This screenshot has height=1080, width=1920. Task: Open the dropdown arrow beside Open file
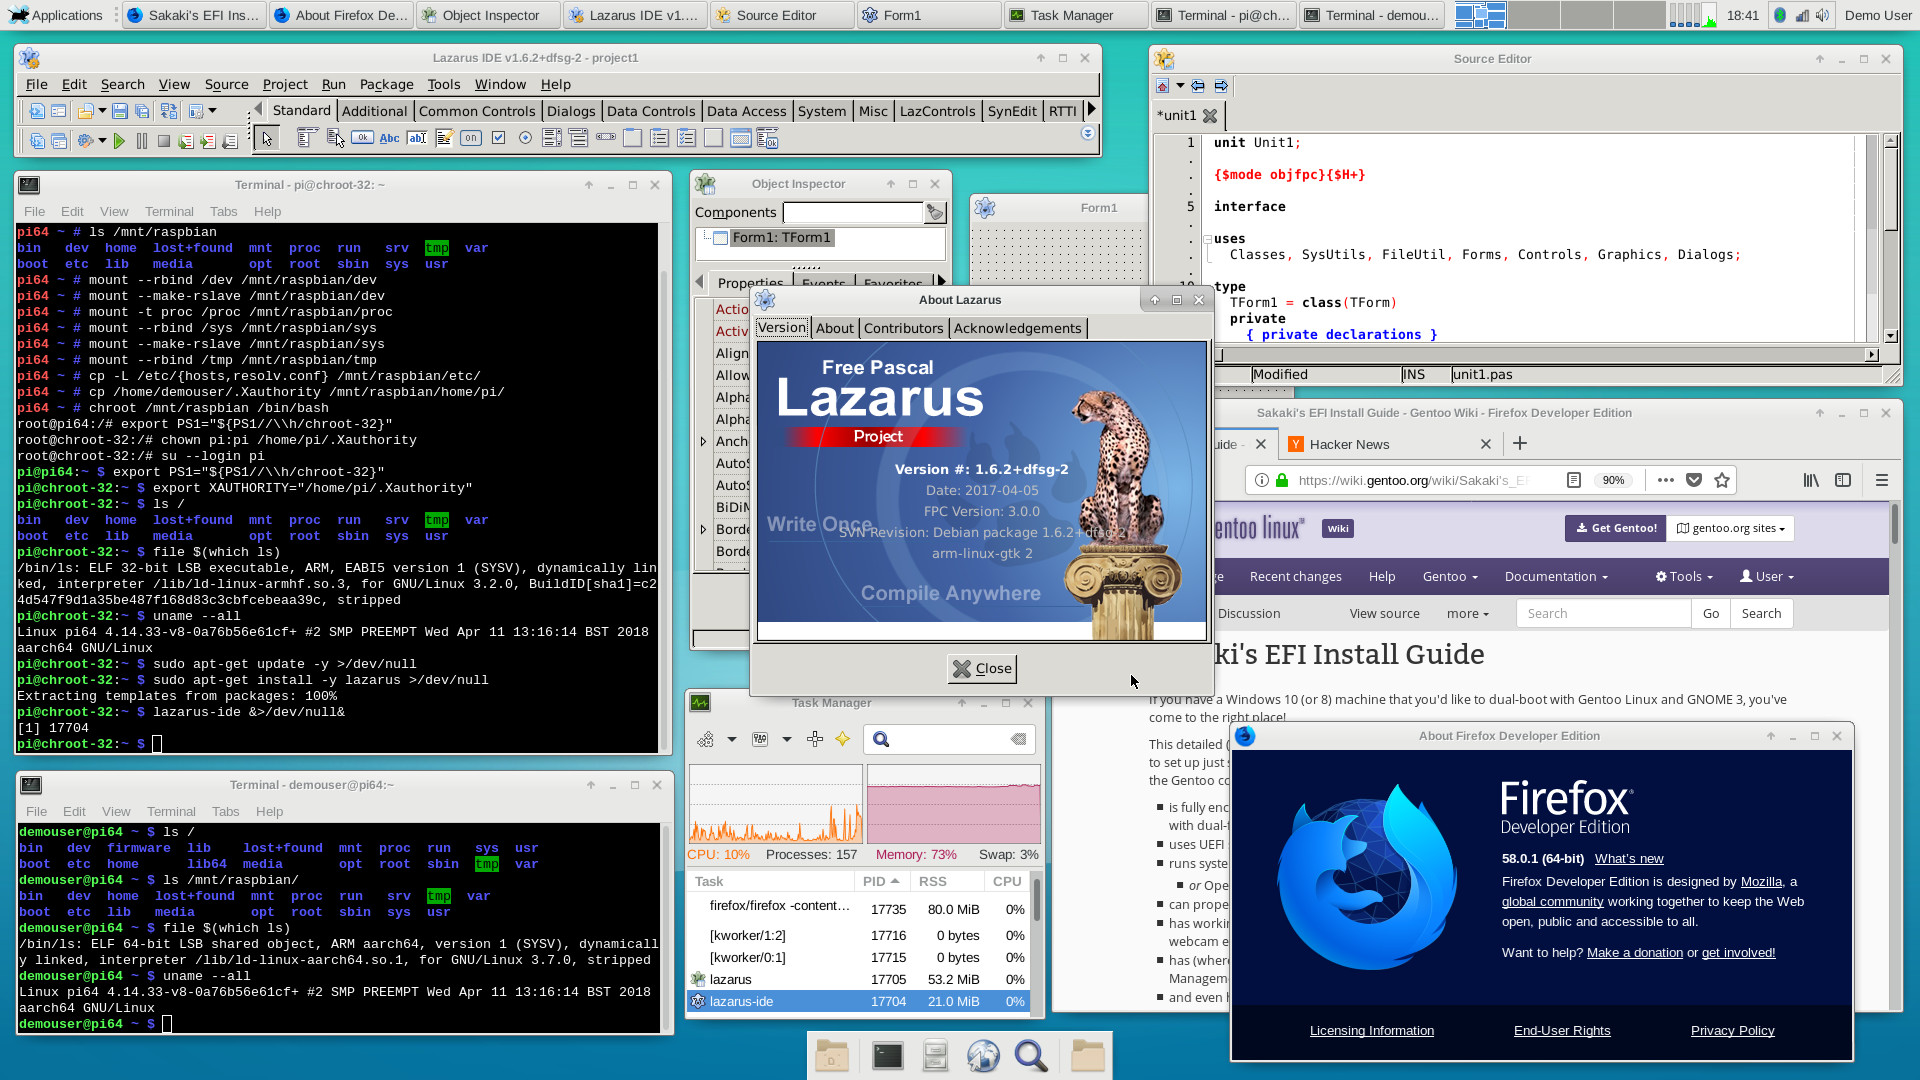tap(102, 111)
